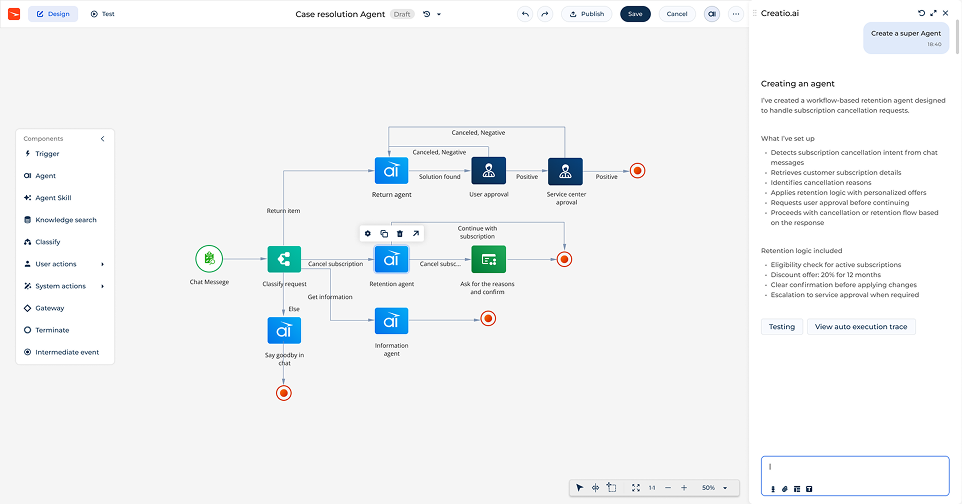The height and width of the screenshot is (504, 962).
Task: Switch to the Design tab
Action: (x=53, y=14)
